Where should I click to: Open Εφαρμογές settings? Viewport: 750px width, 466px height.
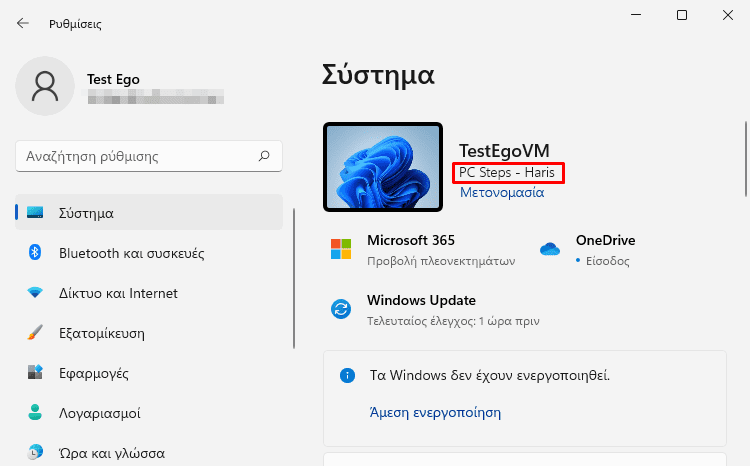point(149,373)
